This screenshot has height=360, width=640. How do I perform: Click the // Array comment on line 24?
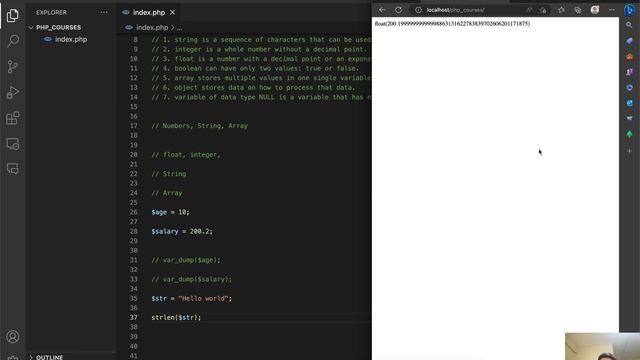click(167, 193)
